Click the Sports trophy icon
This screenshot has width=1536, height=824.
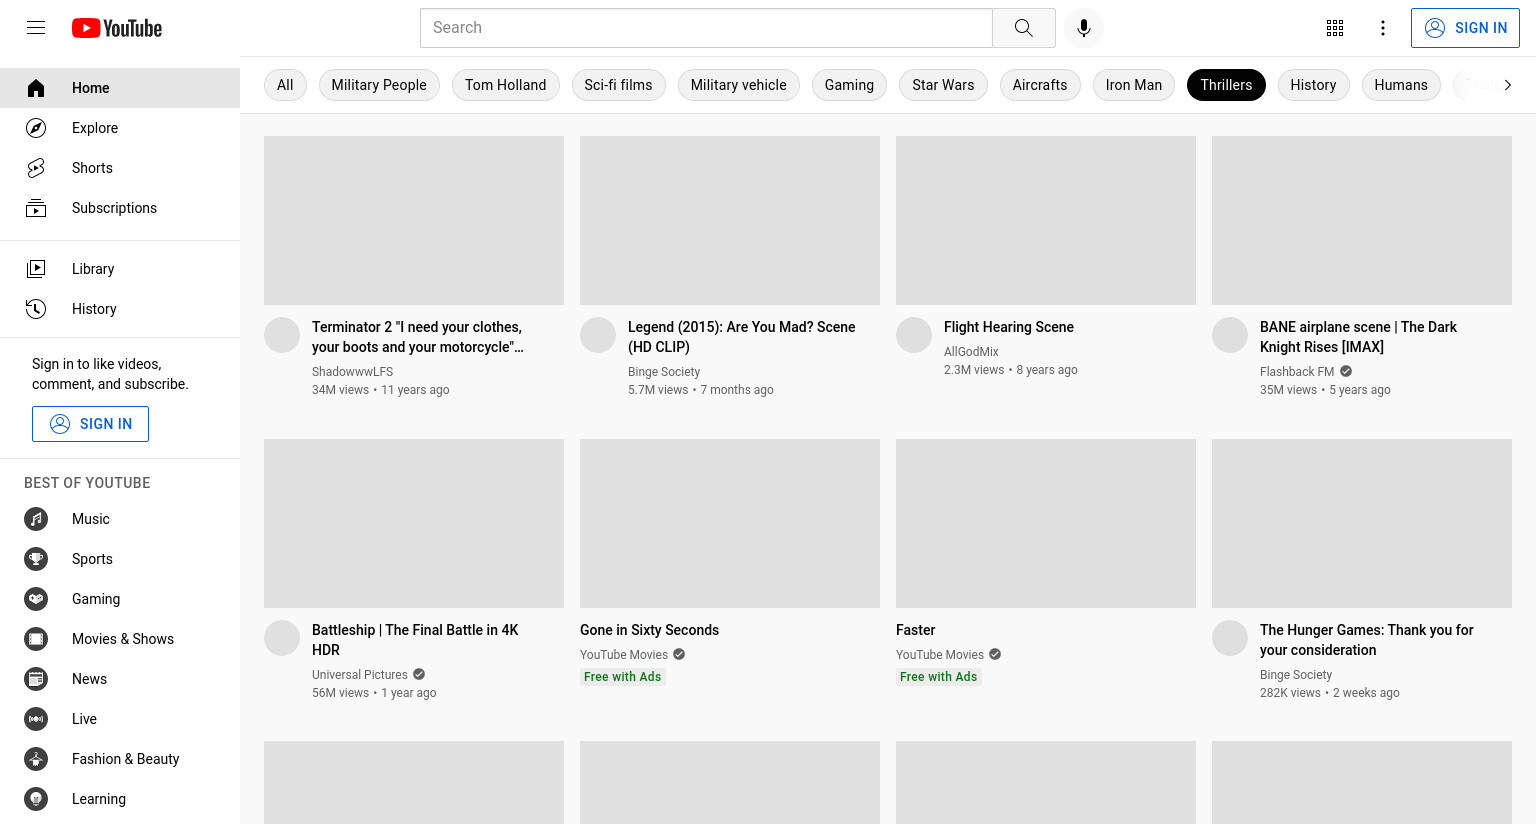(x=36, y=559)
